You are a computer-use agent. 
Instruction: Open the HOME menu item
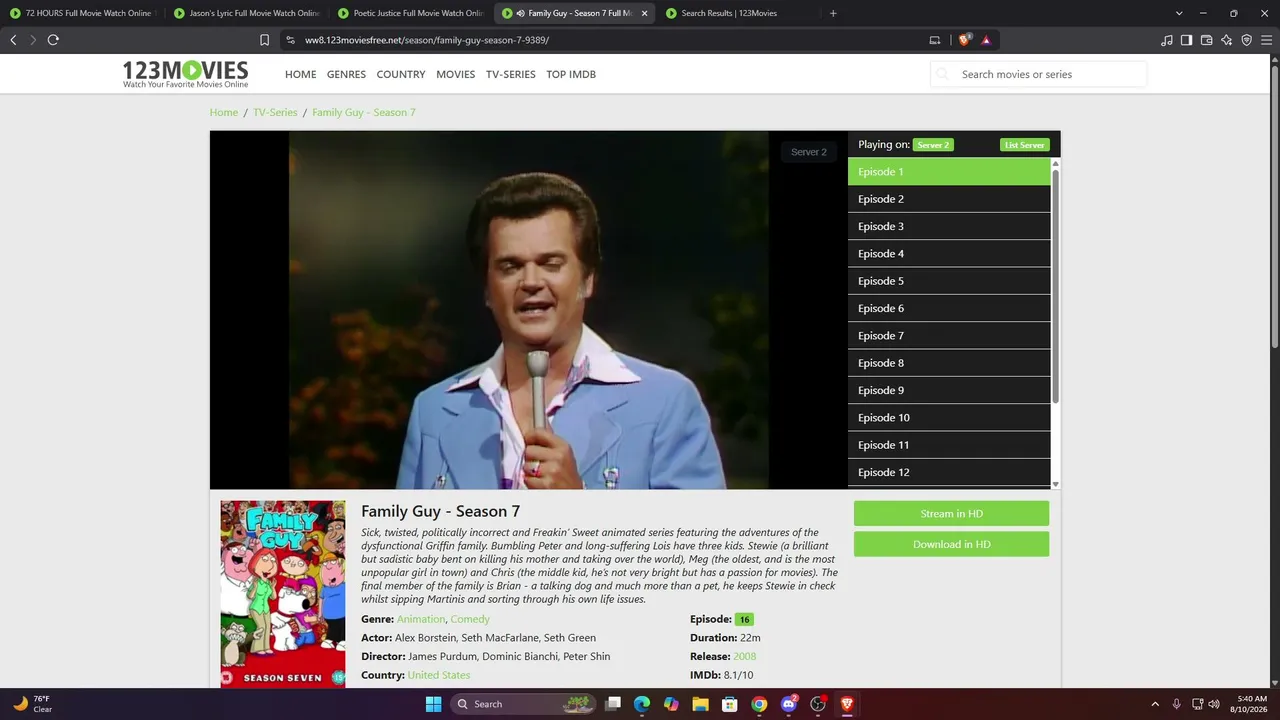pos(300,74)
